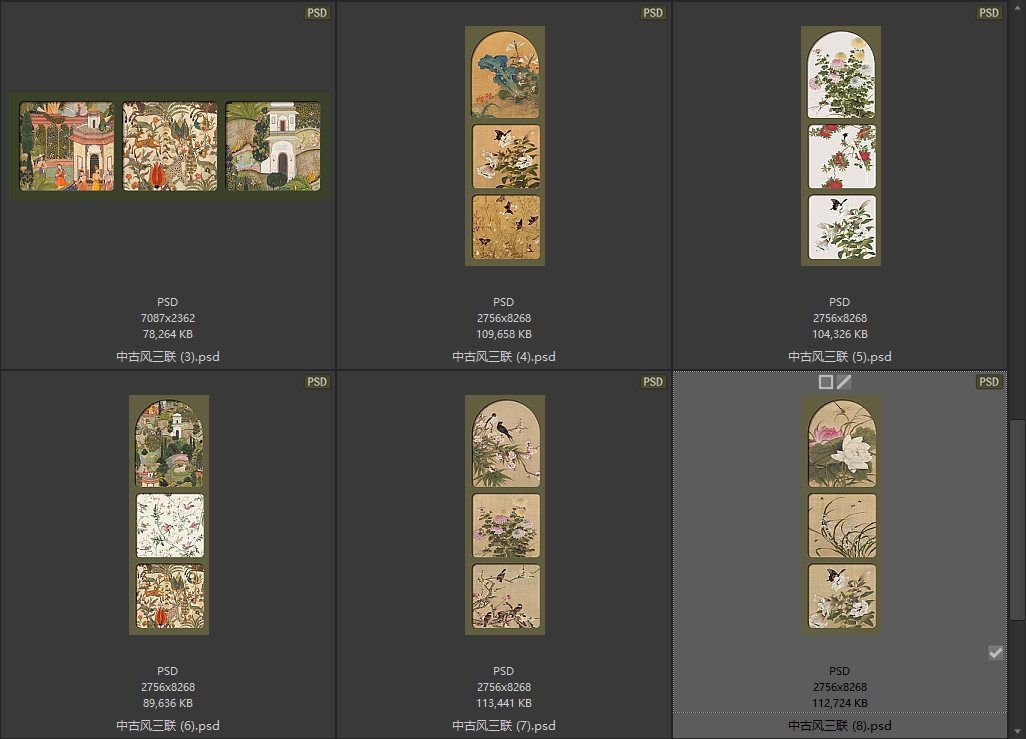
Task: Click the filename 中古风三联 (8).psd
Action: (840, 726)
